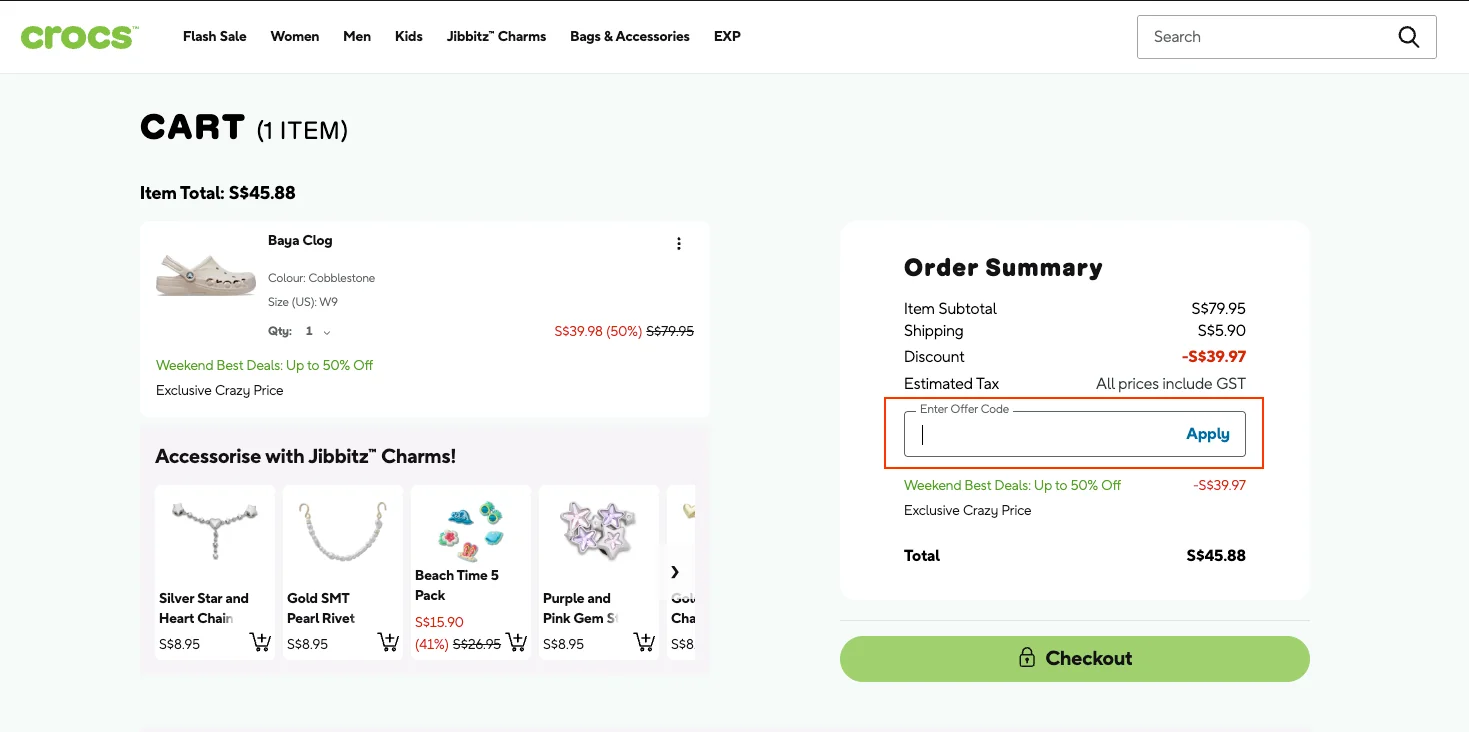Open the Baya Clog product image
The width and height of the screenshot is (1469, 732).
point(206,275)
